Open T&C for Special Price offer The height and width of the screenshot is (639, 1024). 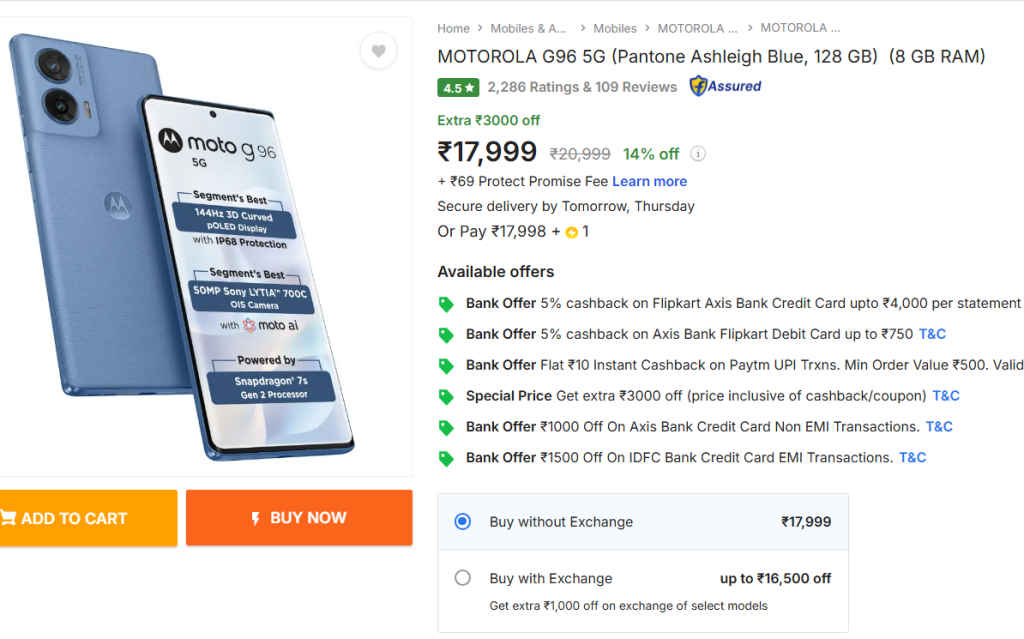click(946, 396)
